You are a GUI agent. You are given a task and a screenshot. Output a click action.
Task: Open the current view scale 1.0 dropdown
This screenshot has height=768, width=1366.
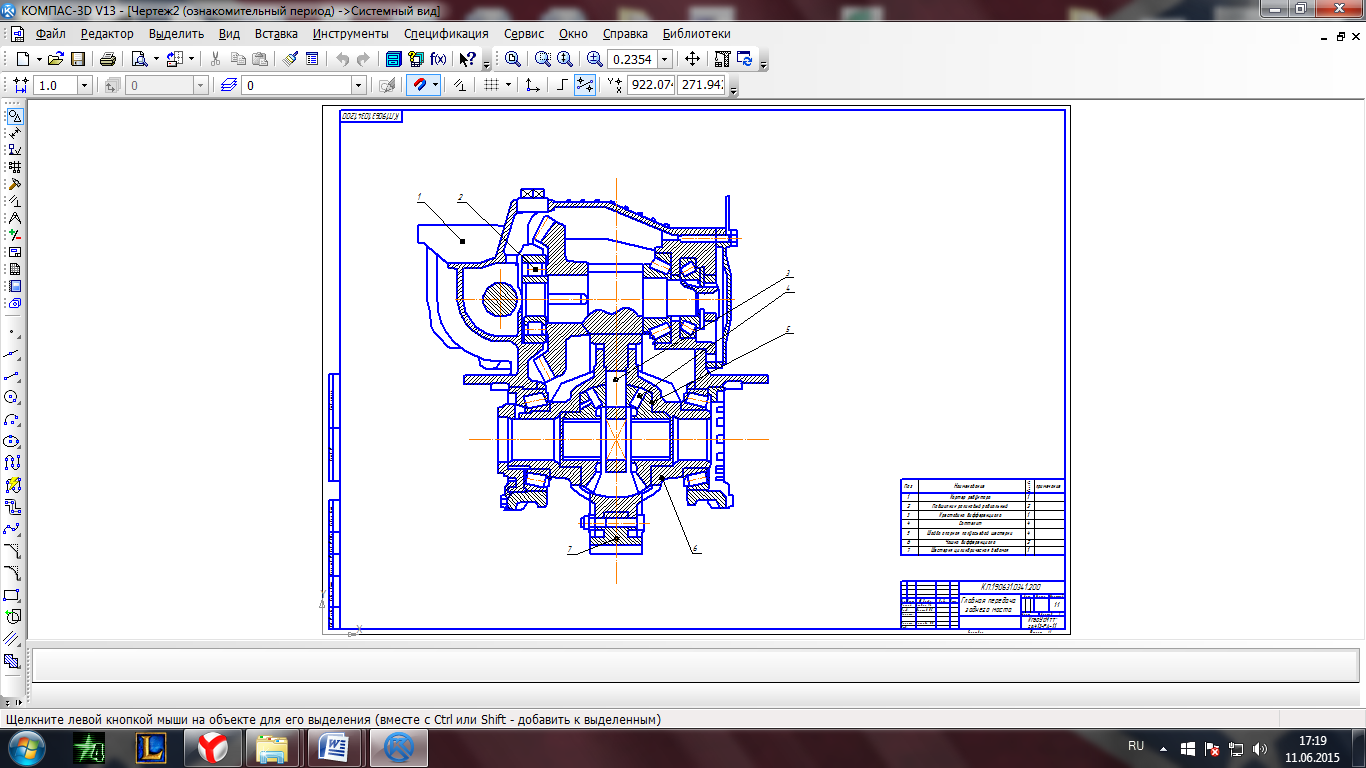click(84, 86)
